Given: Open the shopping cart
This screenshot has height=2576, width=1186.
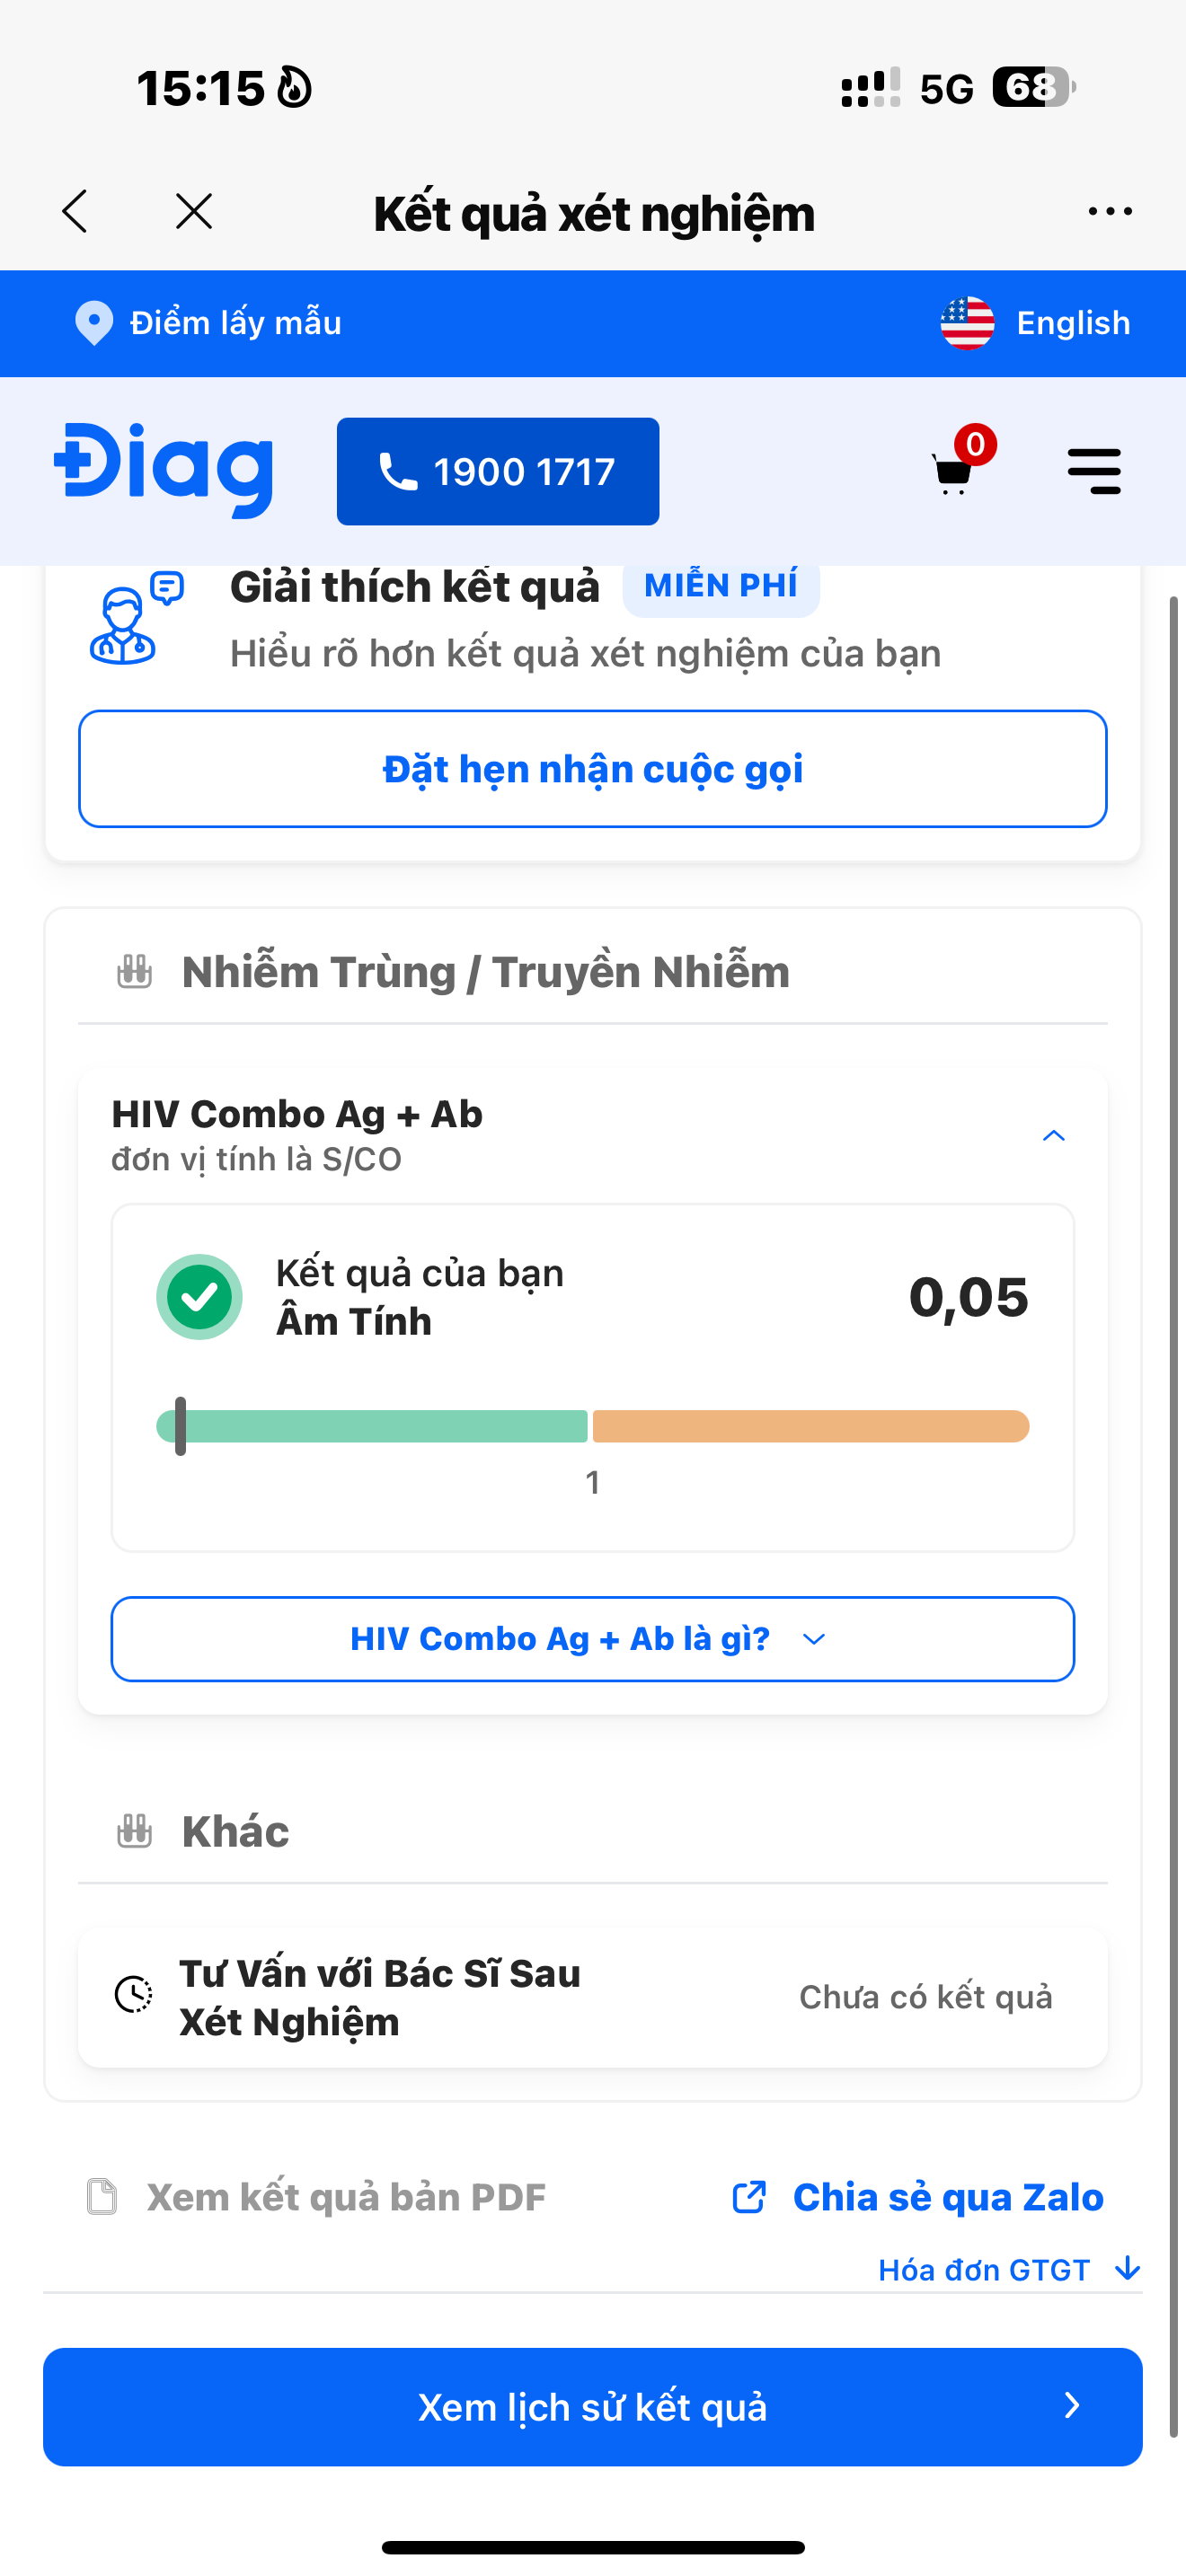Looking at the screenshot, I should pyautogui.click(x=954, y=471).
